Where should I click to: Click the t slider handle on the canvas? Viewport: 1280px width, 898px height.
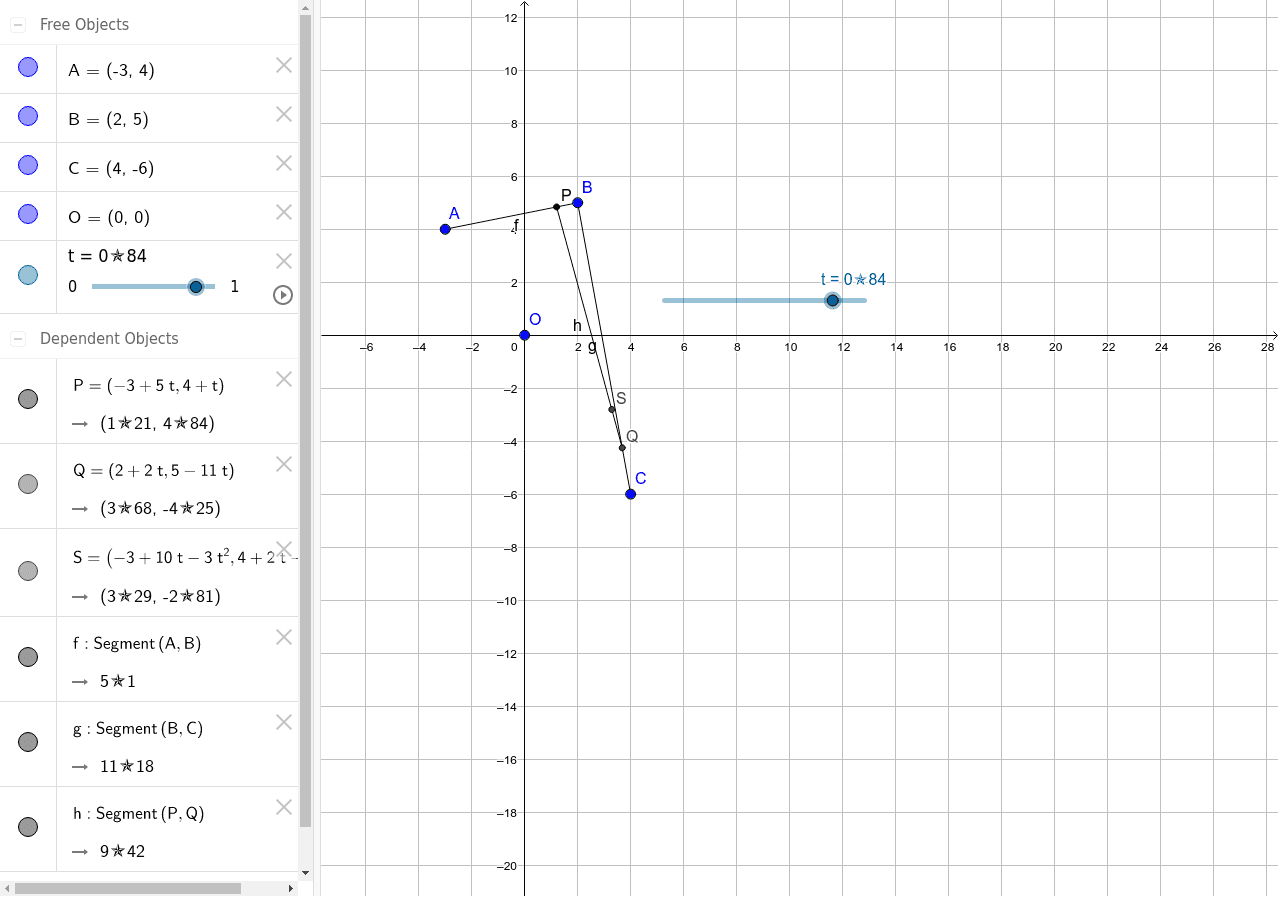(833, 300)
